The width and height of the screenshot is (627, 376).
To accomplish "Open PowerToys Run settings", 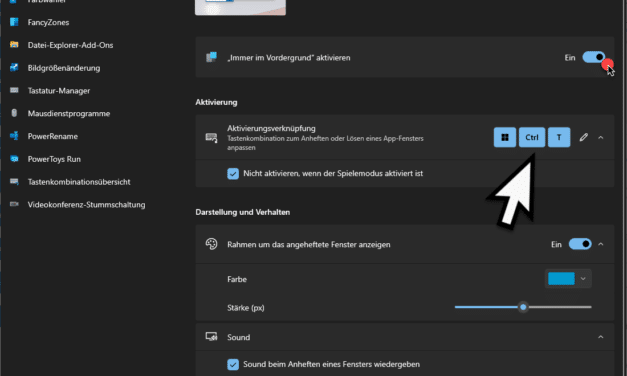I will (x=54, y=159).
